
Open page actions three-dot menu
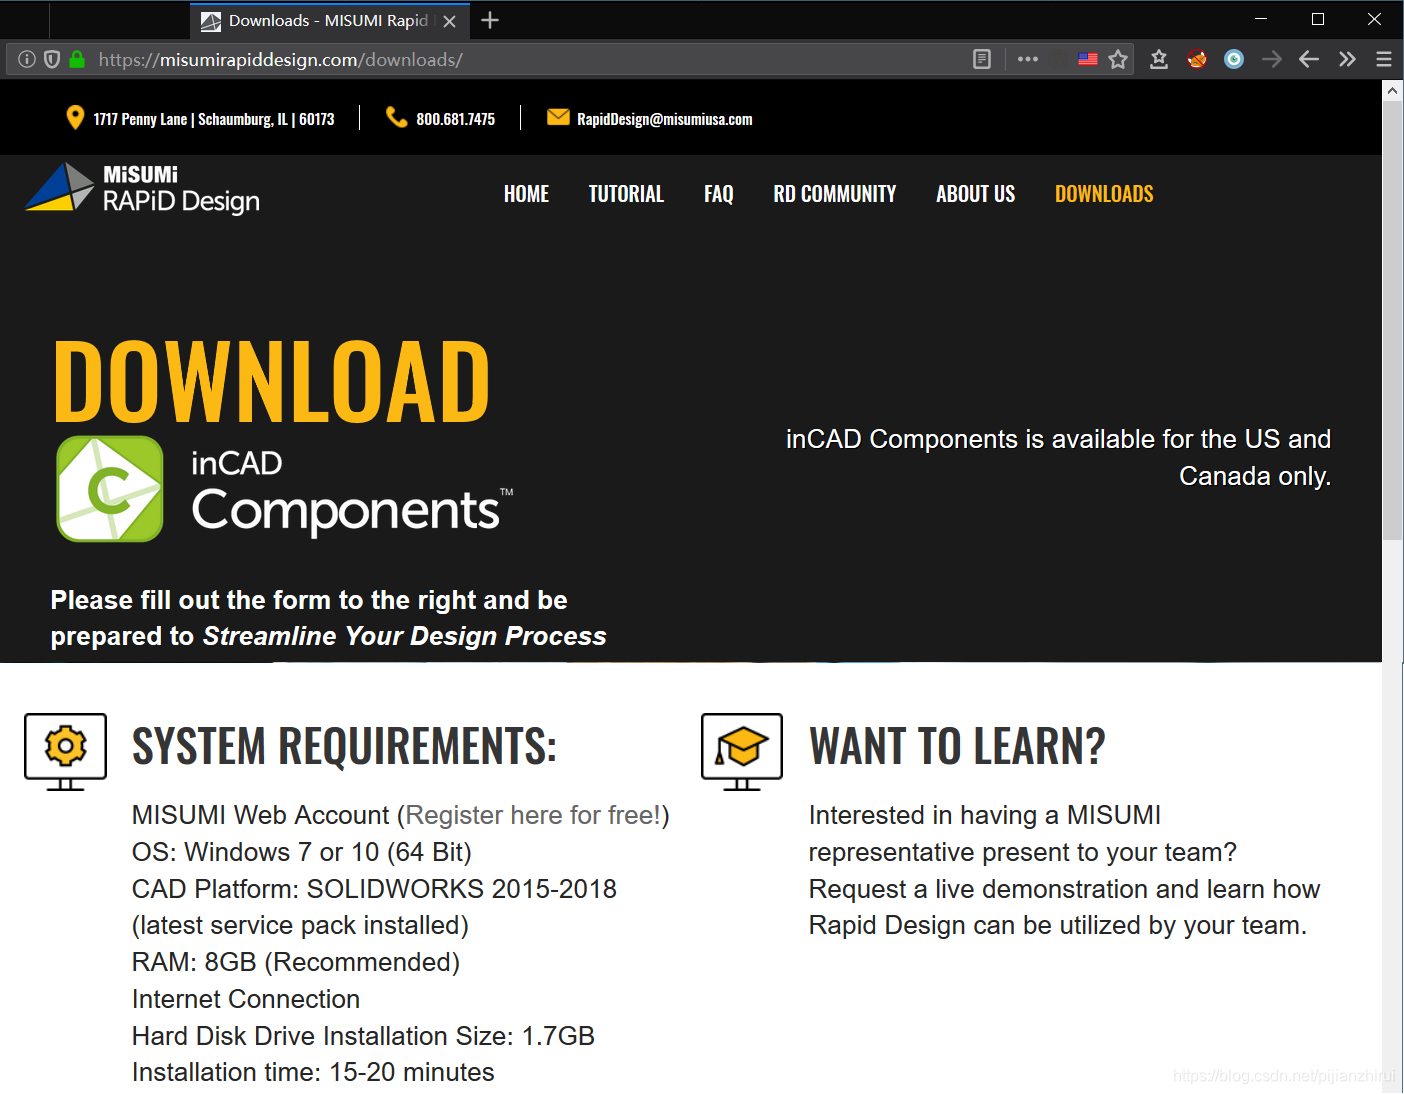click(1028, 59)
